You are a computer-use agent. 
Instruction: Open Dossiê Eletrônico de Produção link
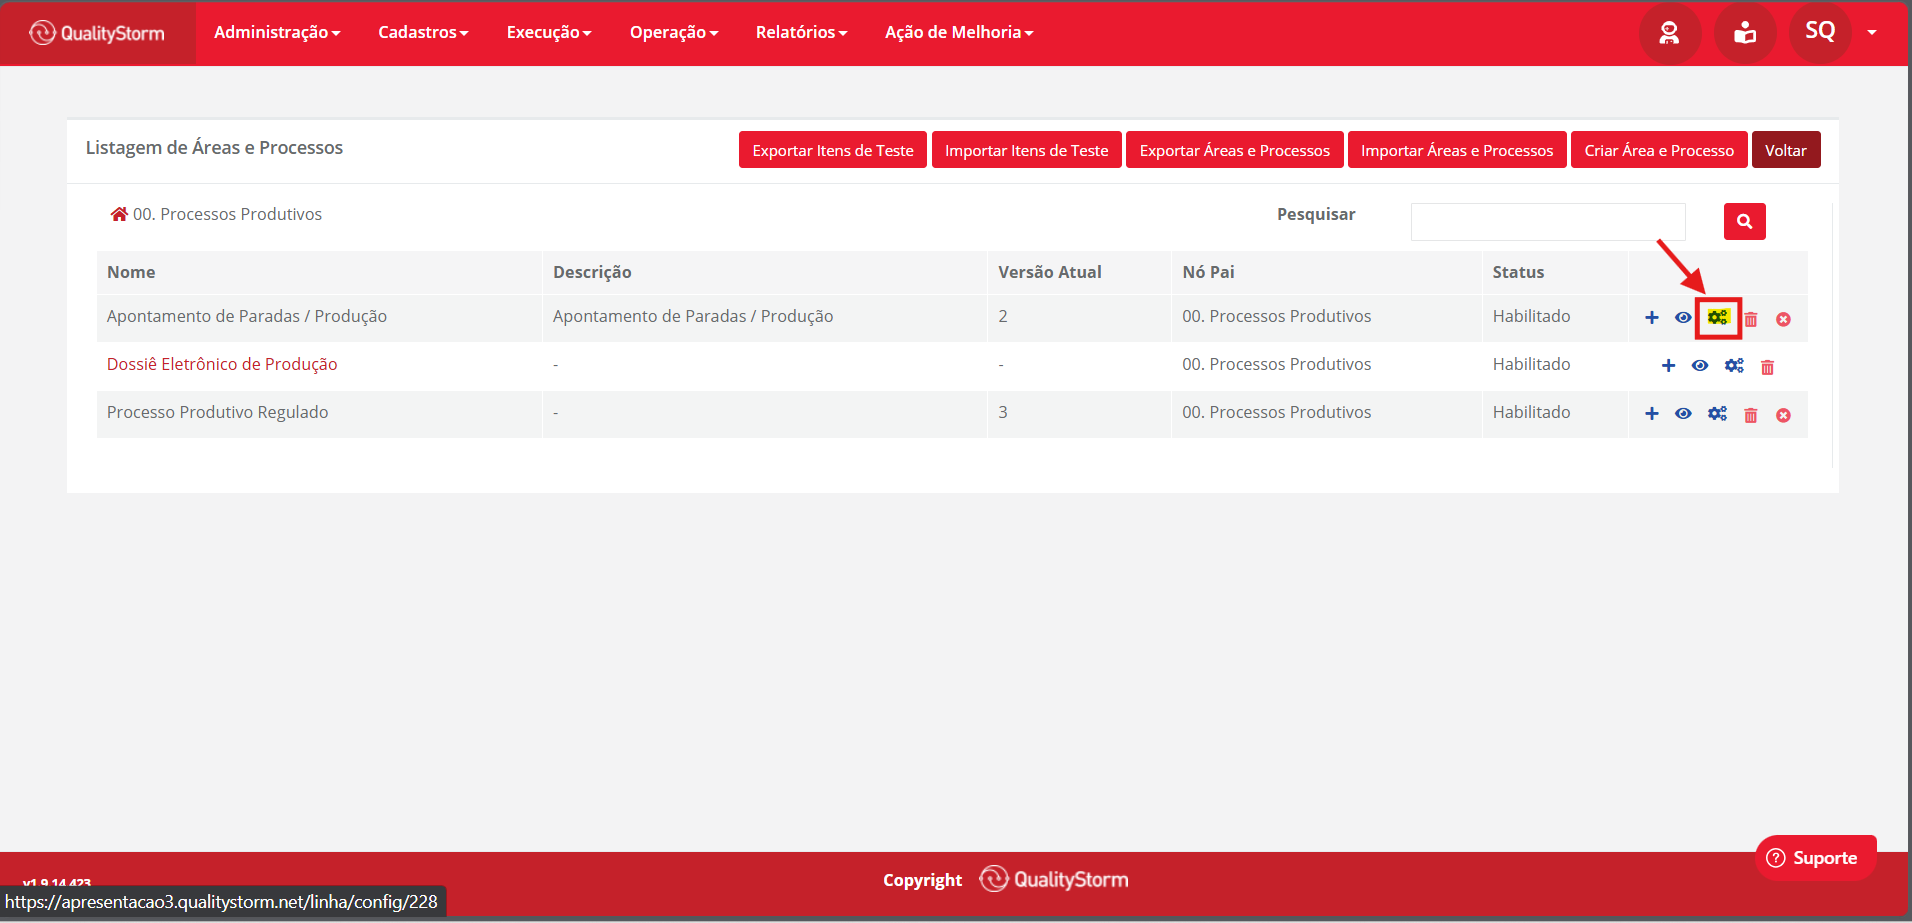(x=222, y=364)
